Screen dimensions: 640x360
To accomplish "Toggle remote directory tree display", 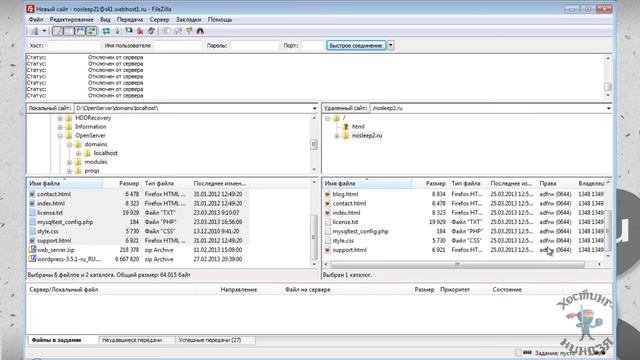I will pyautogui.click(x=80, y=31).
